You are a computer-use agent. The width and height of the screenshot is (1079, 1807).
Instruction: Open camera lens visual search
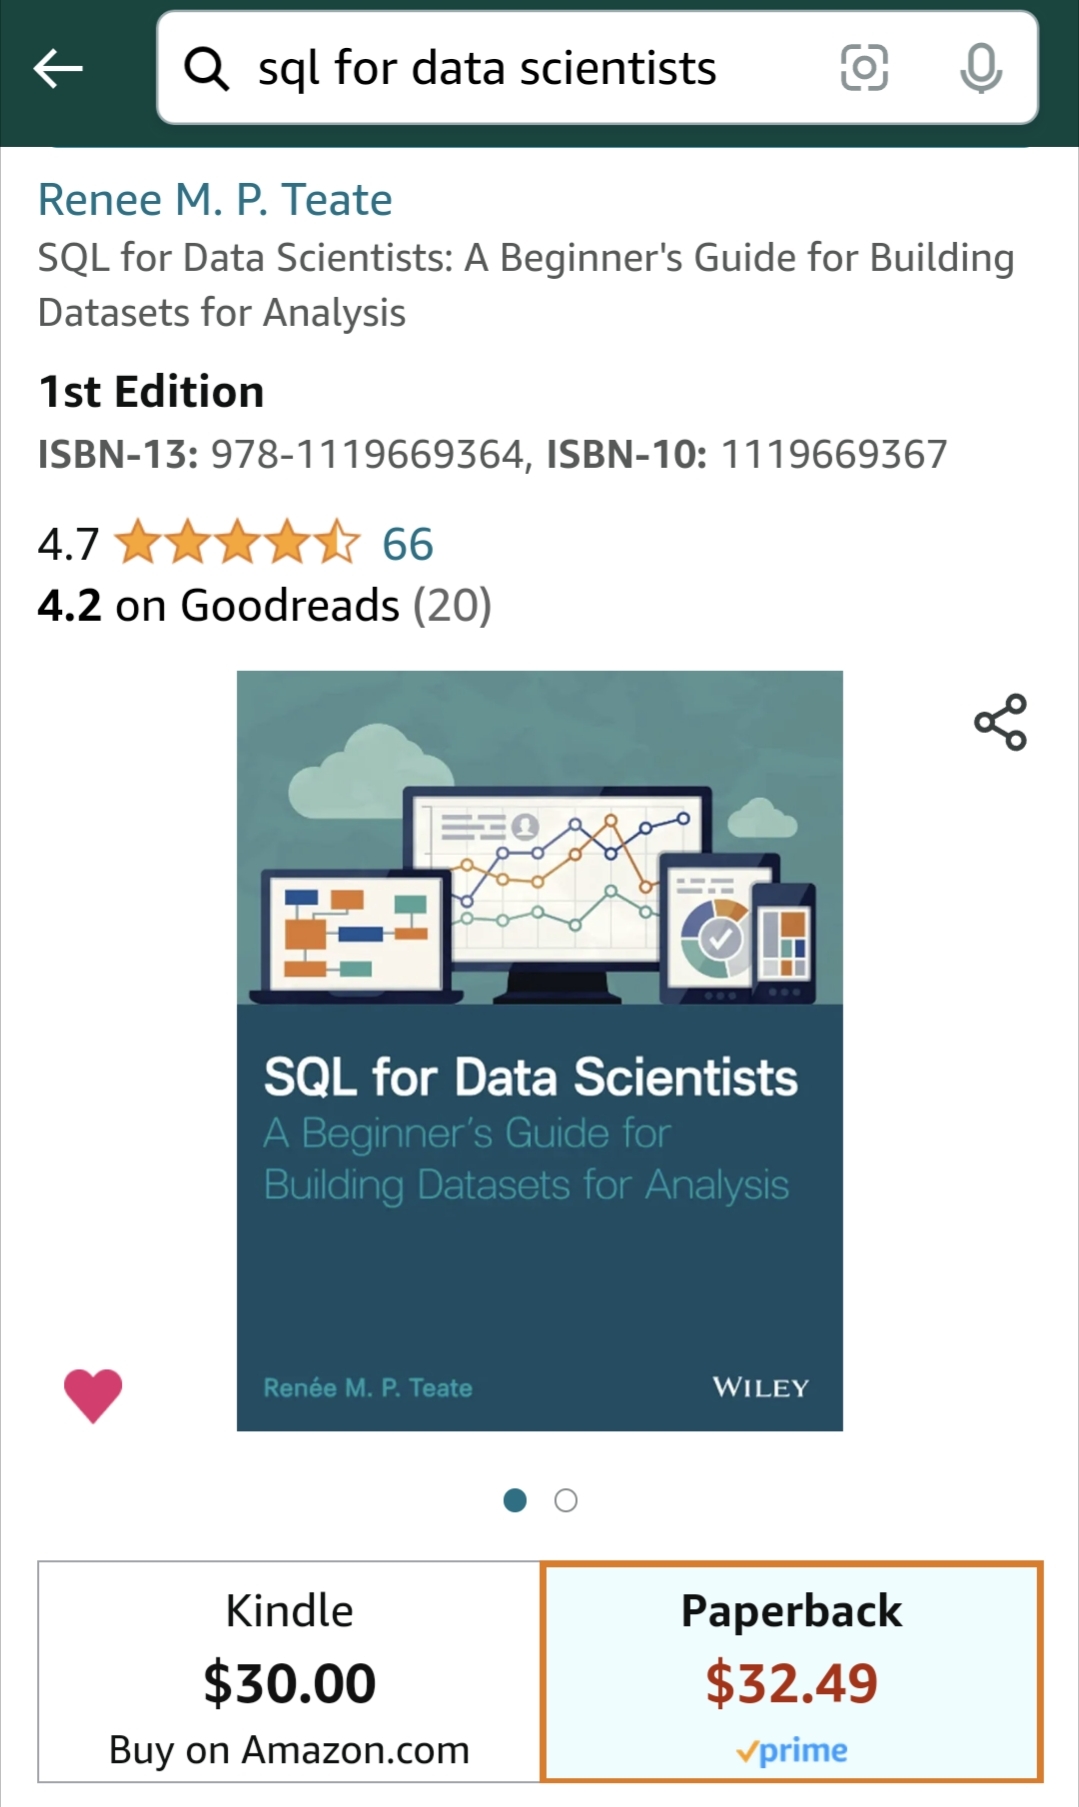(x=864, y=69)
